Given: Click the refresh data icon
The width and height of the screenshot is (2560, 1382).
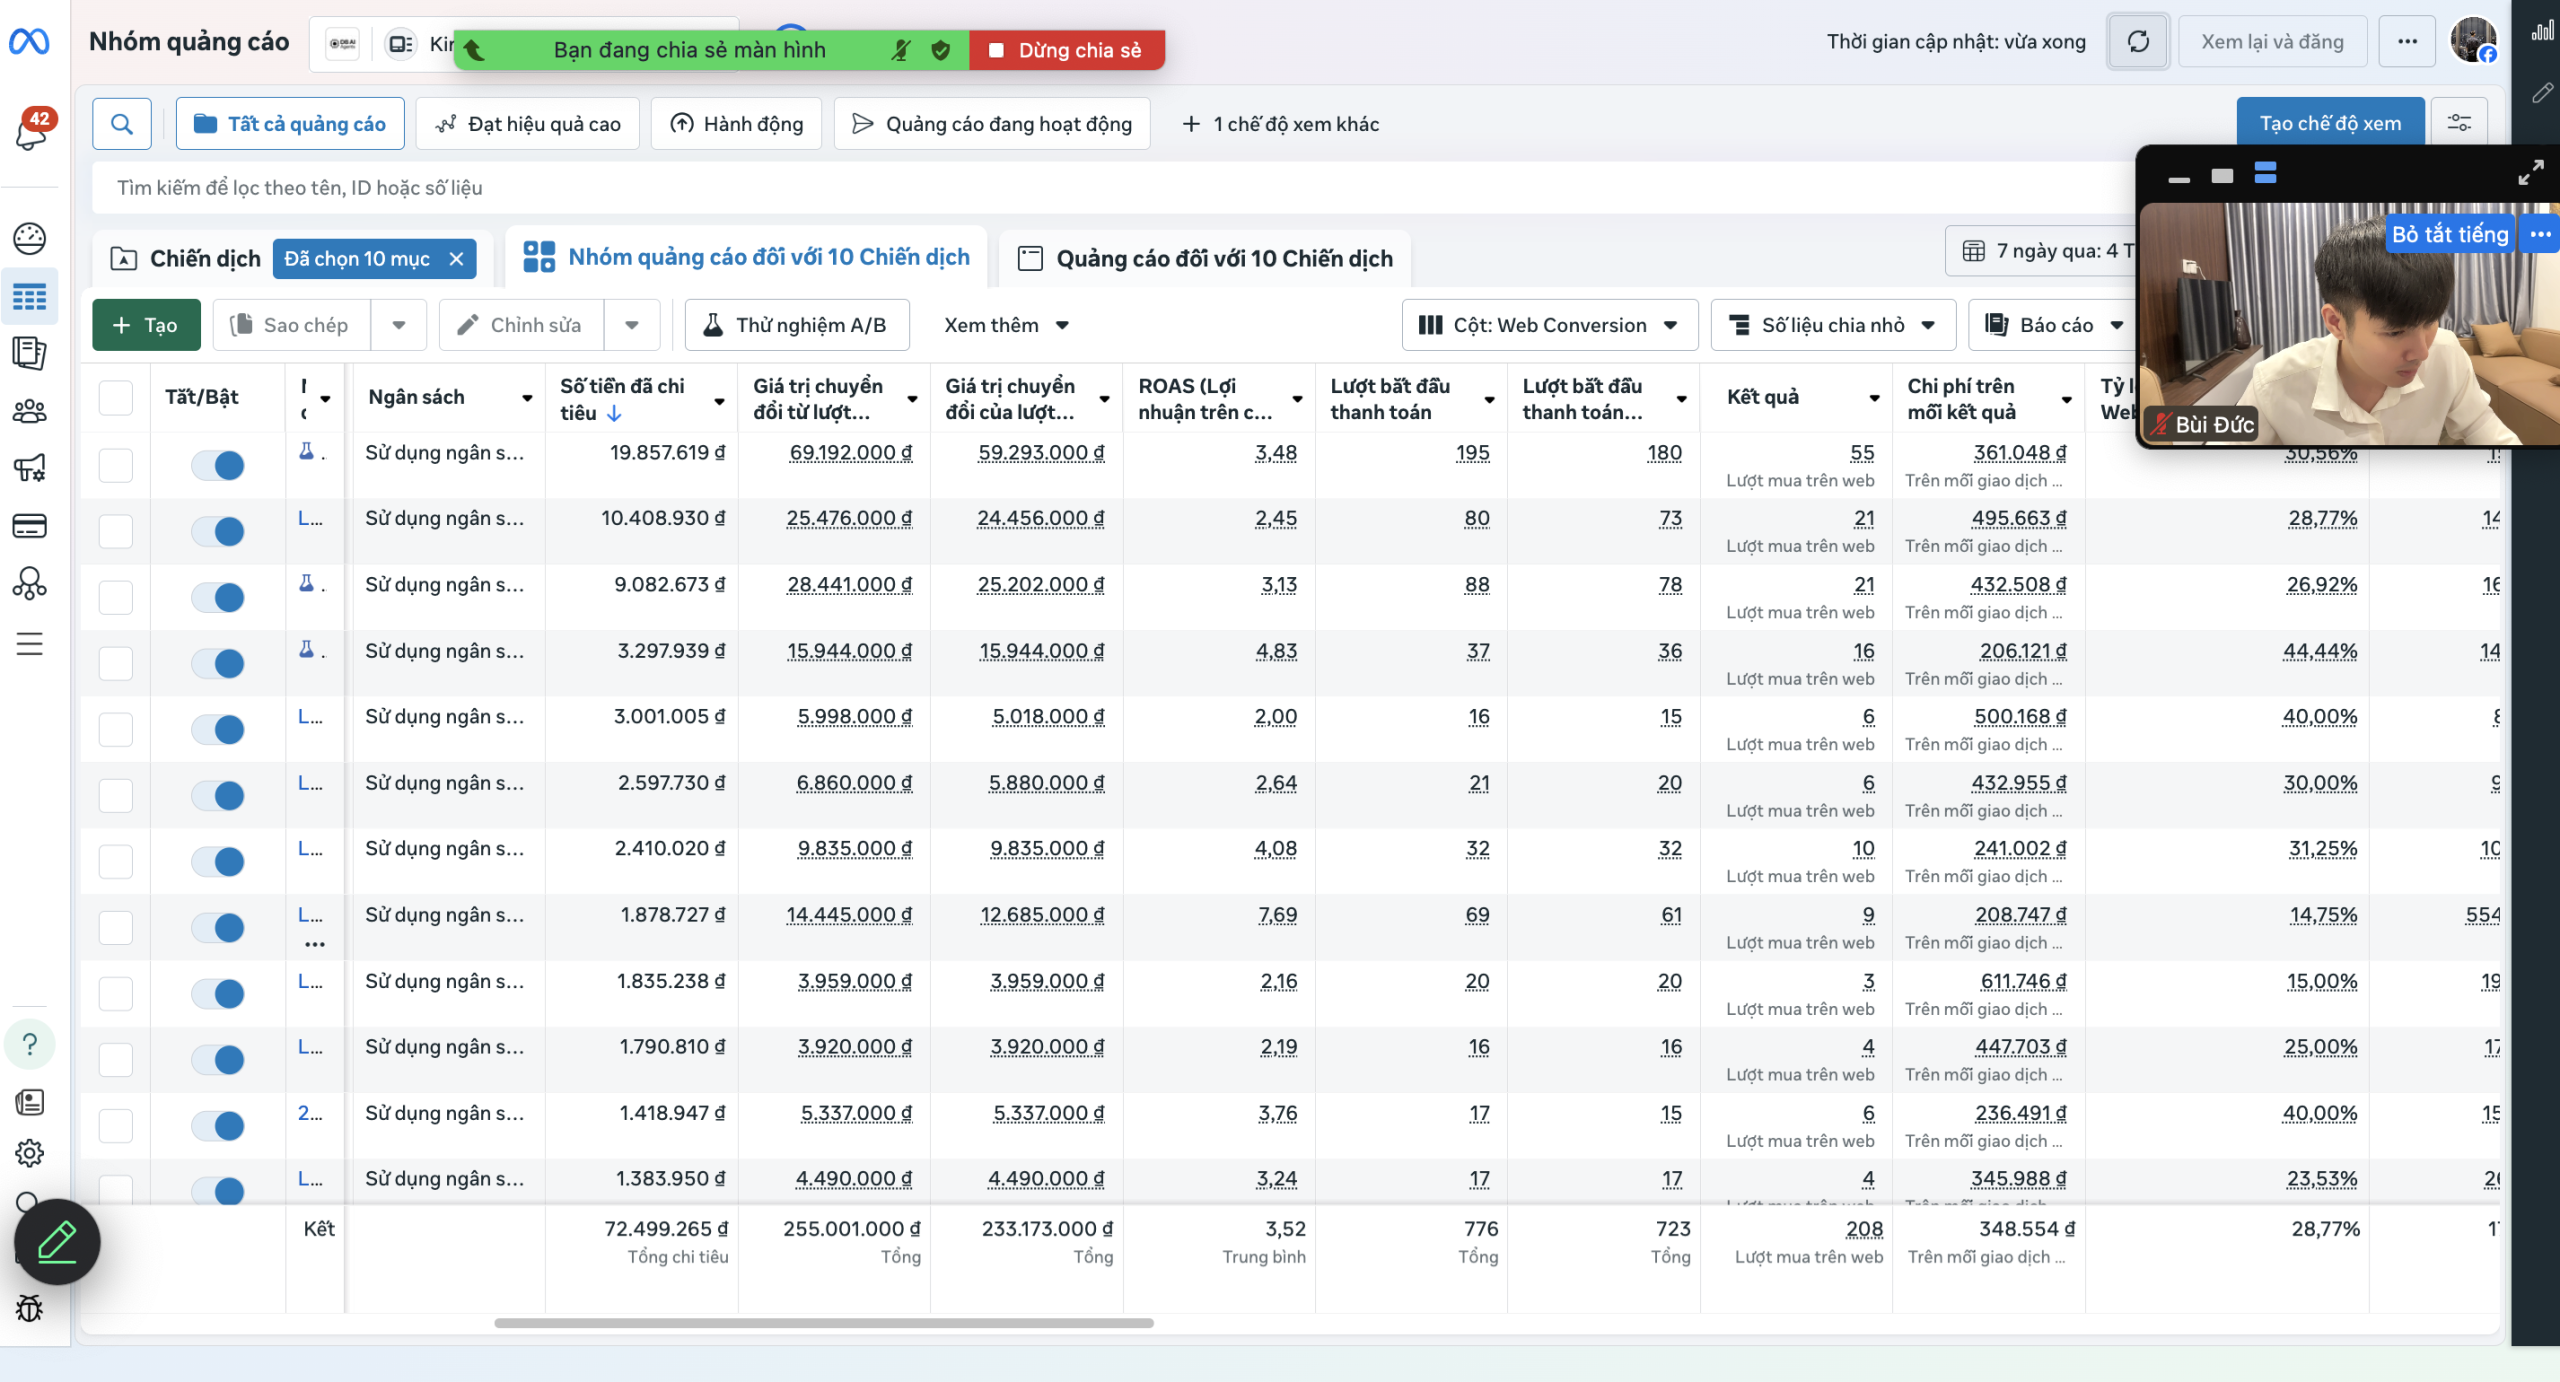Looking at the screenshot, I should click(x=2137, y=42).
